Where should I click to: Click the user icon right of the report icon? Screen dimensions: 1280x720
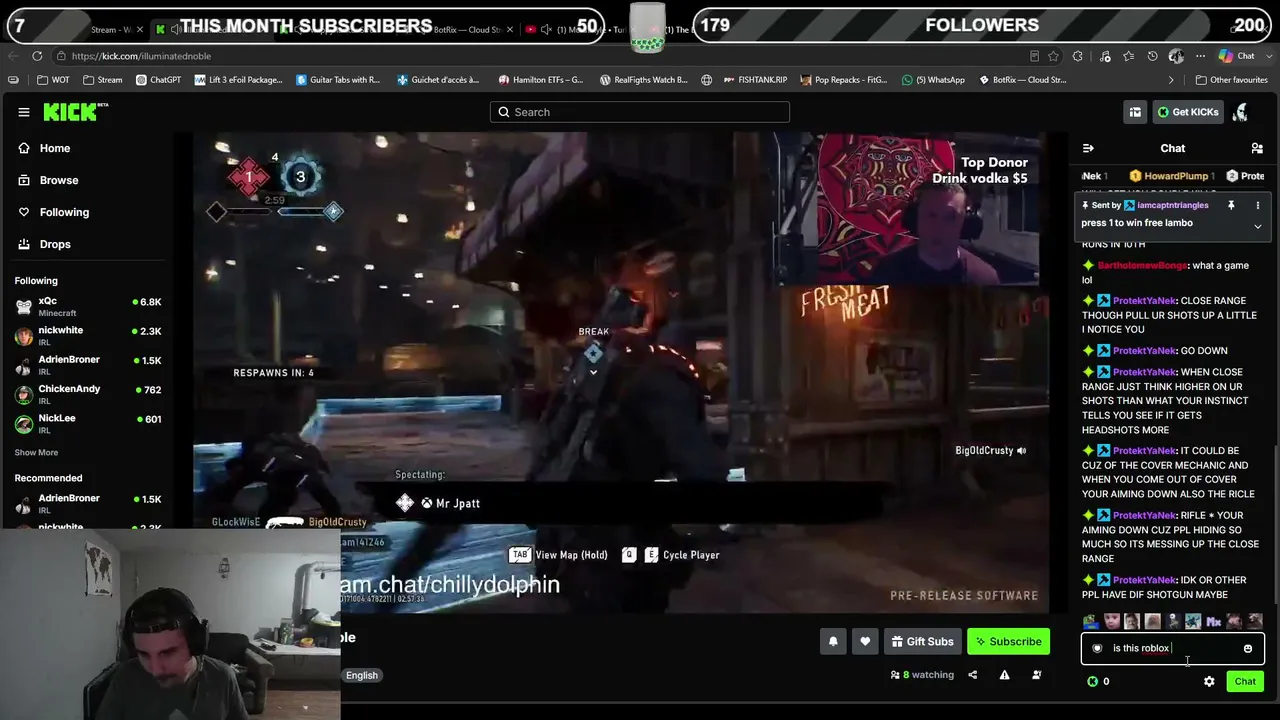(1036, 675)
